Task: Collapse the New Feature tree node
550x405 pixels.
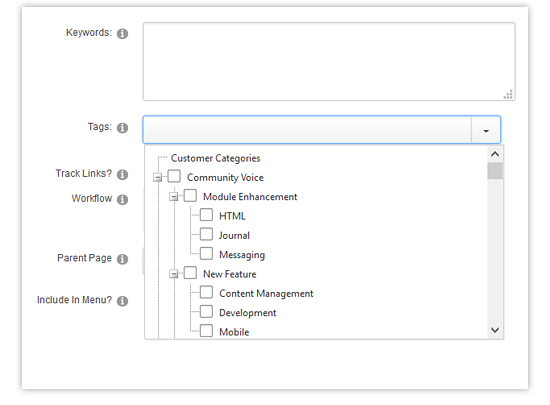Action: pyautogui.click(x=173, y=274)
